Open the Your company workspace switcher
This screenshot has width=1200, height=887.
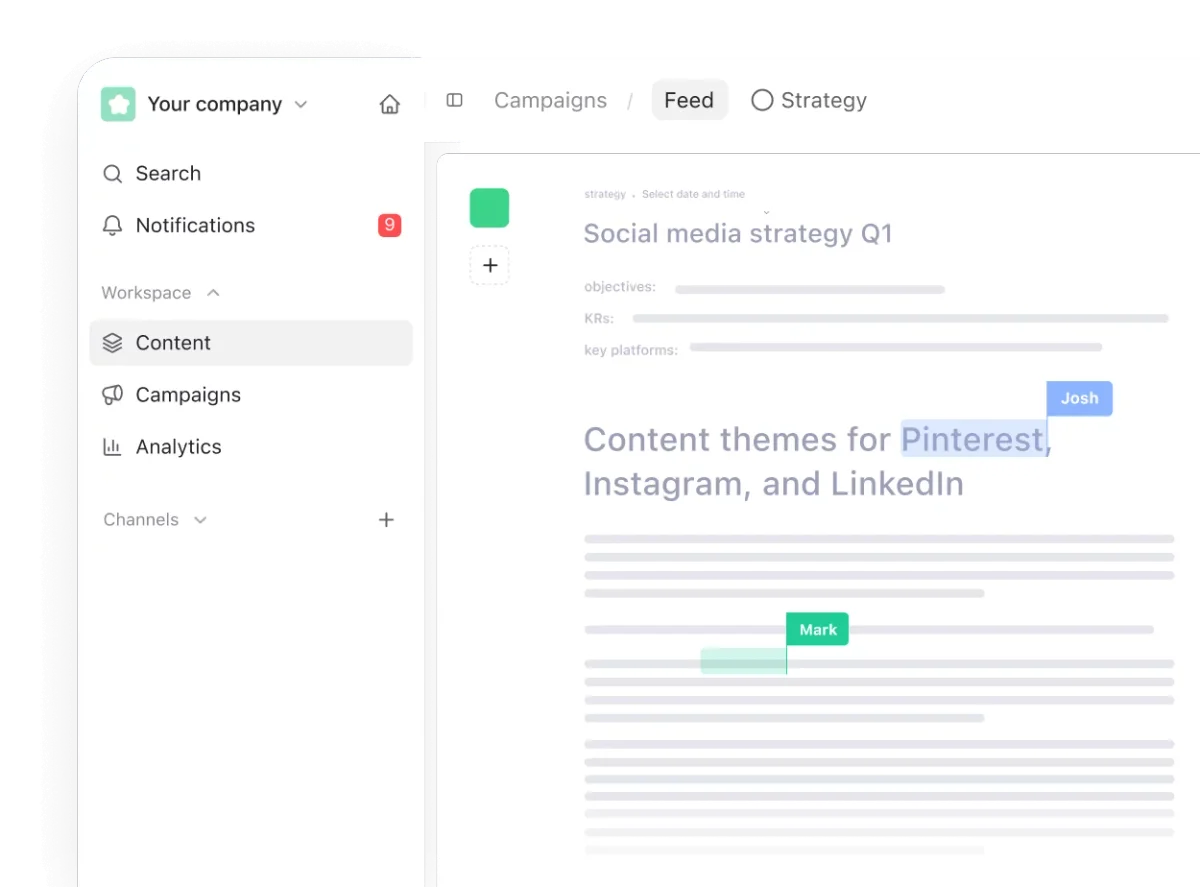pyautogui.click(x=214, y=103)
